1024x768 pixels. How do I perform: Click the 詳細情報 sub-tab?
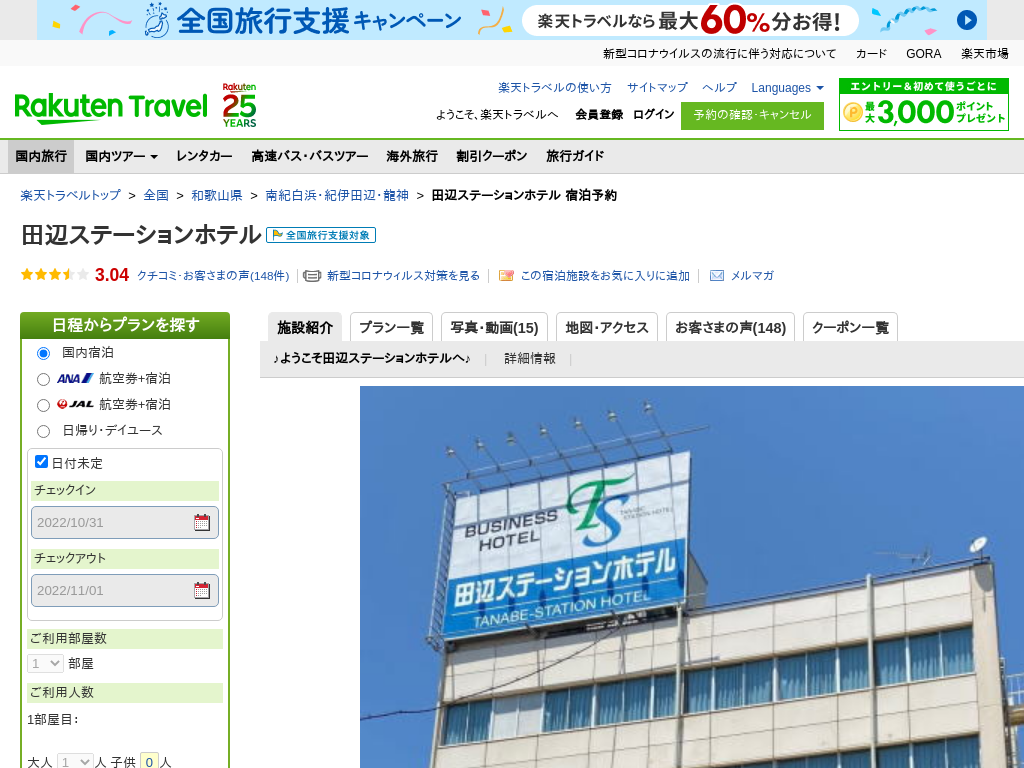click(x=530, y=359)
